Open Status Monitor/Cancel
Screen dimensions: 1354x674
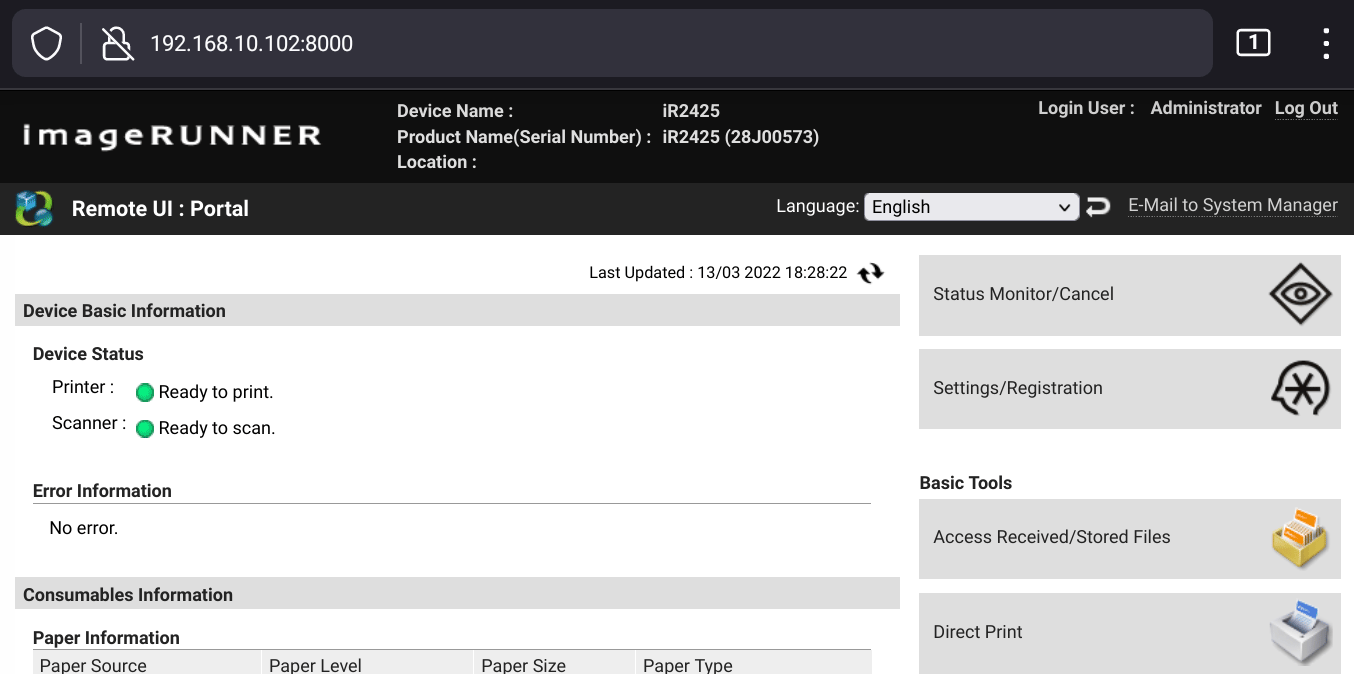click(x=1130, y=295)
